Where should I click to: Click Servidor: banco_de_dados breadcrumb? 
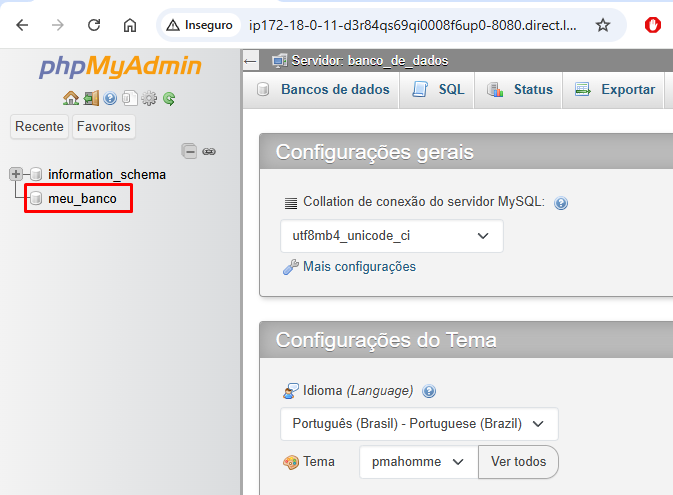370,61
